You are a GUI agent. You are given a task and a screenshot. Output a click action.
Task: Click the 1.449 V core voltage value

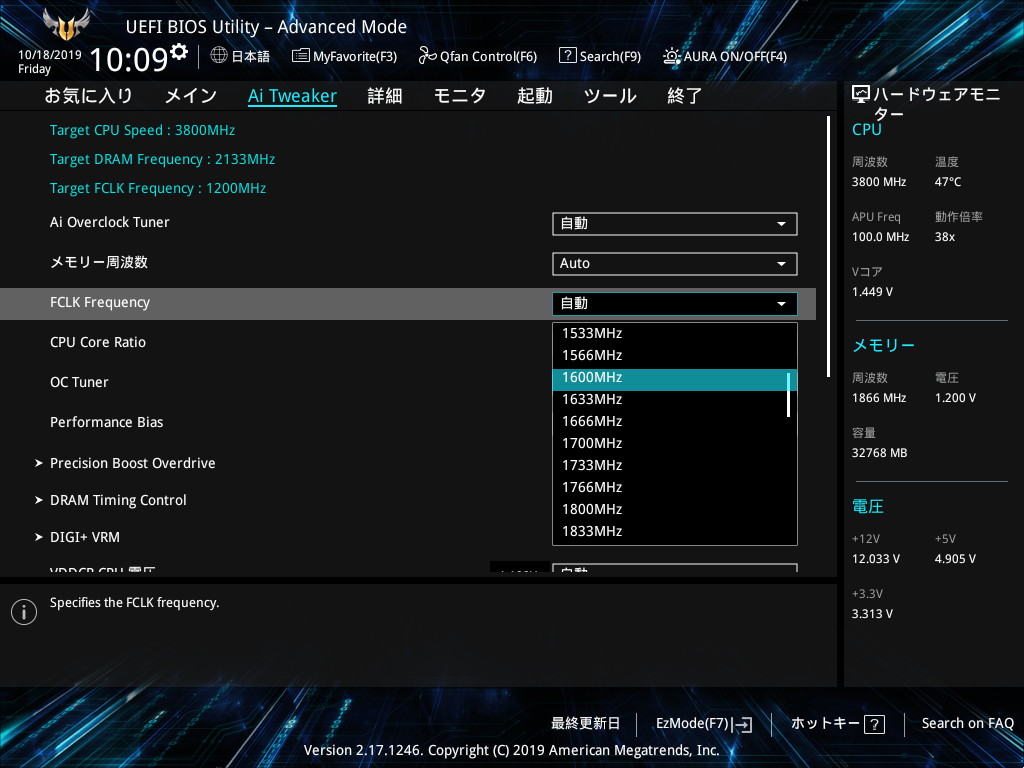[872, 292]
